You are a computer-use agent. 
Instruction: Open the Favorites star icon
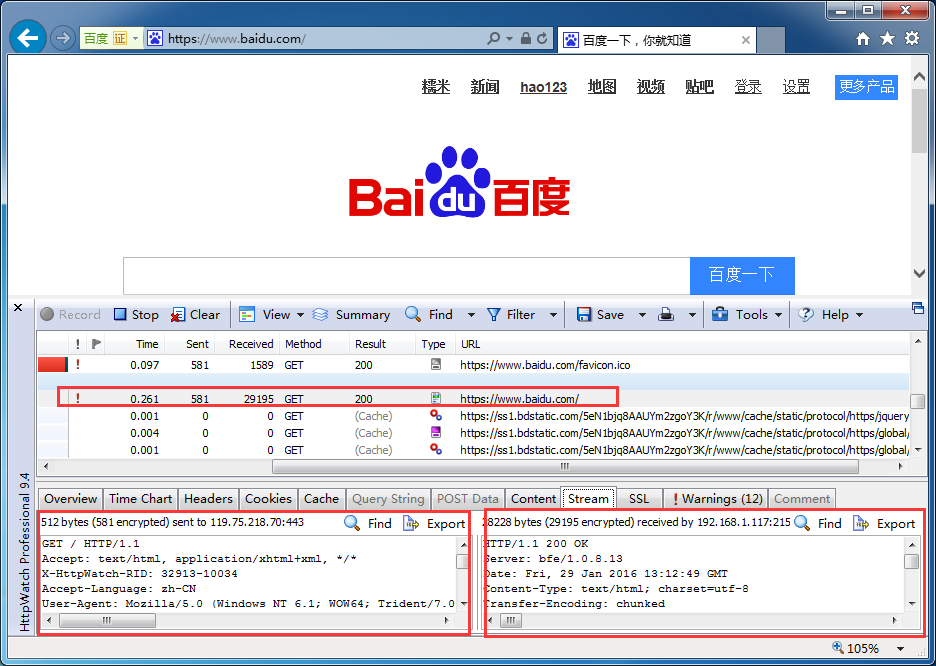point(888,39)
